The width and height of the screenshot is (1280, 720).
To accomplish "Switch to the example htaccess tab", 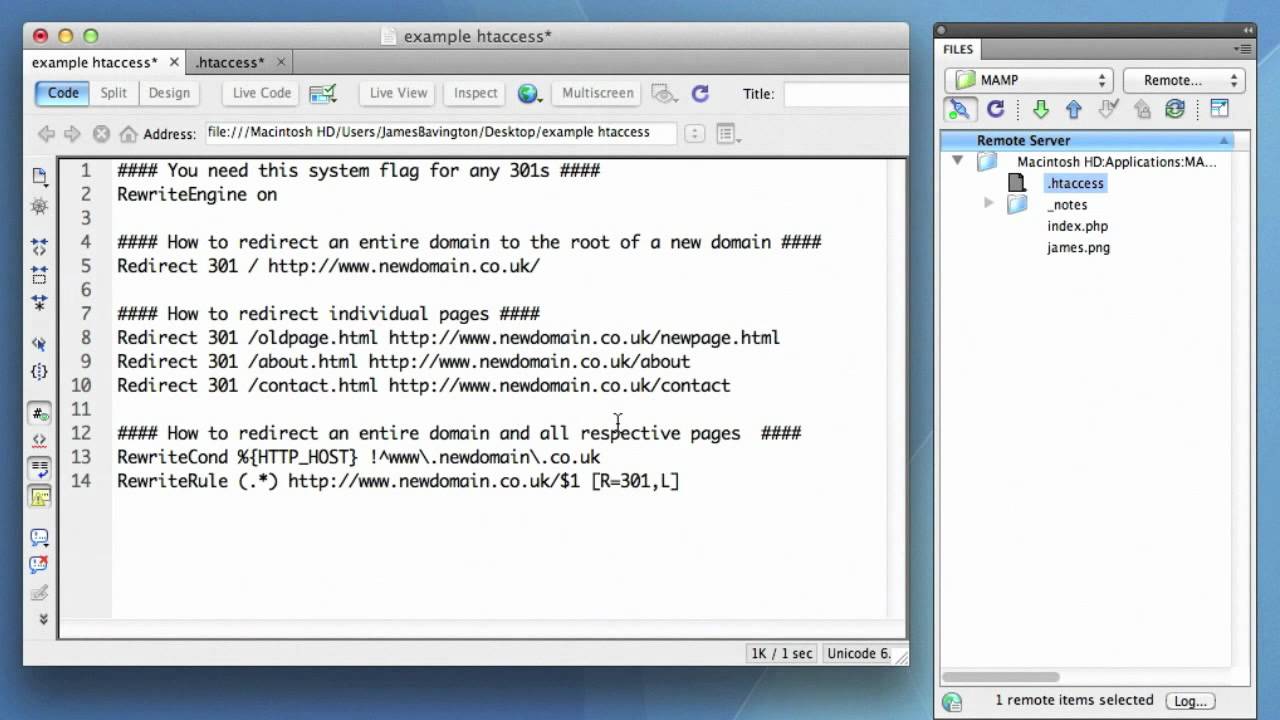I will pyautogui.click(x=95, y=62).
